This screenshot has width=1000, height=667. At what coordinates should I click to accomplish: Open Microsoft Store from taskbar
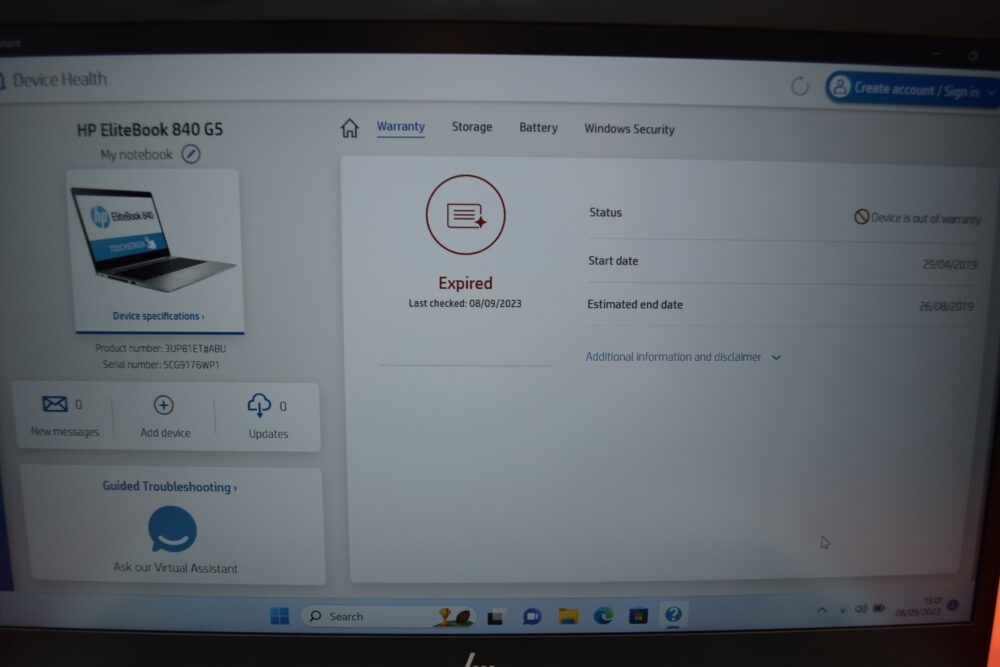tap(638, 615)
